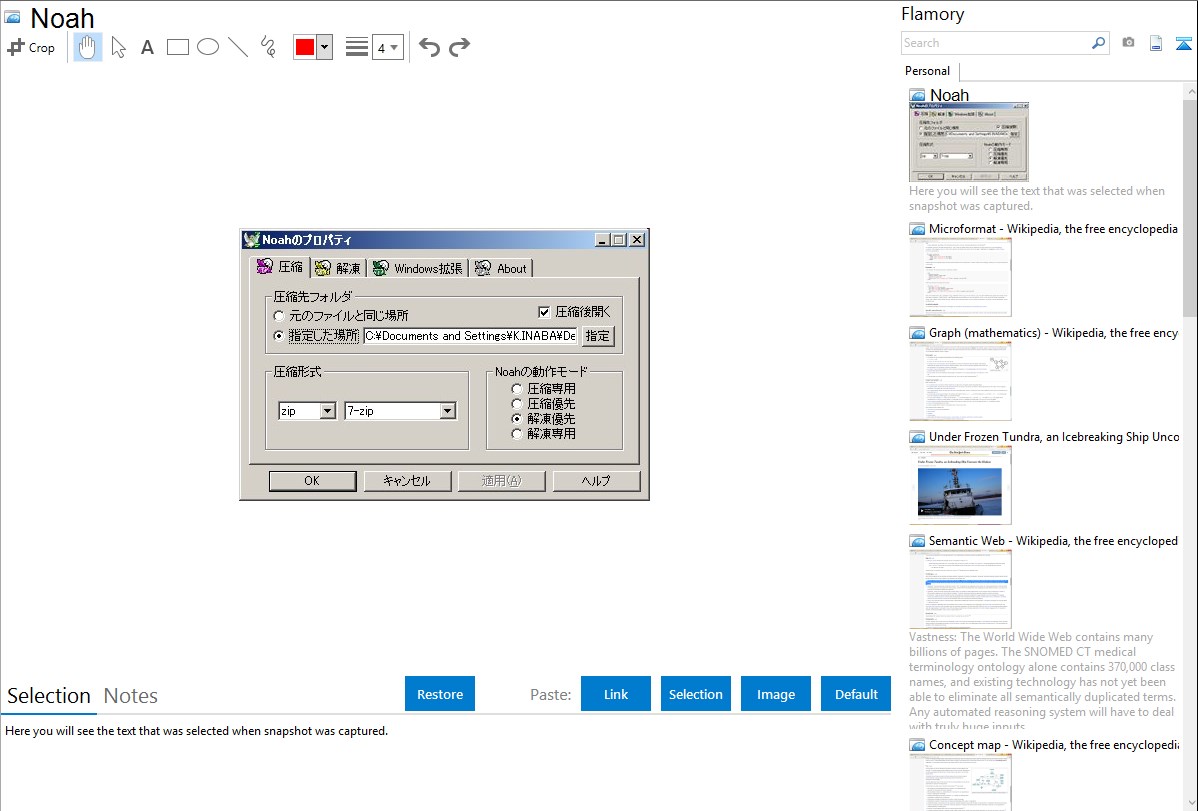Click the magnifier search icon

1099,43
